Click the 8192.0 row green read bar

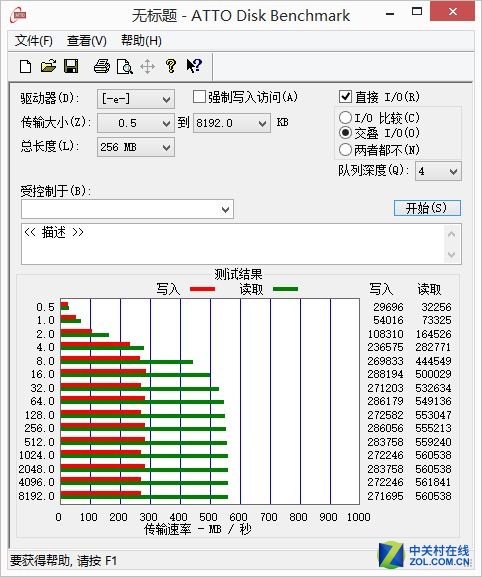(x=144, y=497)
